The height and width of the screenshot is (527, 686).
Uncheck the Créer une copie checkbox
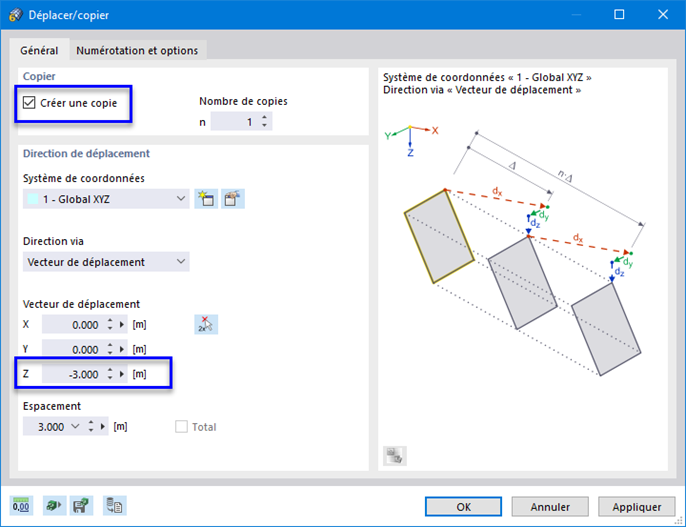click(29, 103)
